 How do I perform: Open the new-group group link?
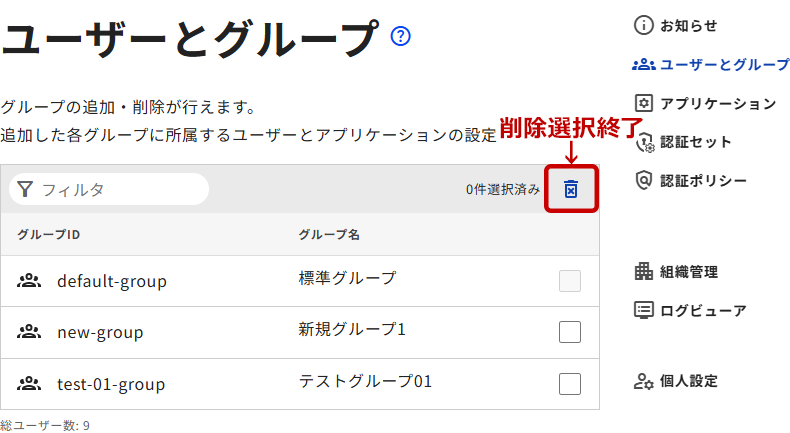pyautogui.click(x=100, y=332)
